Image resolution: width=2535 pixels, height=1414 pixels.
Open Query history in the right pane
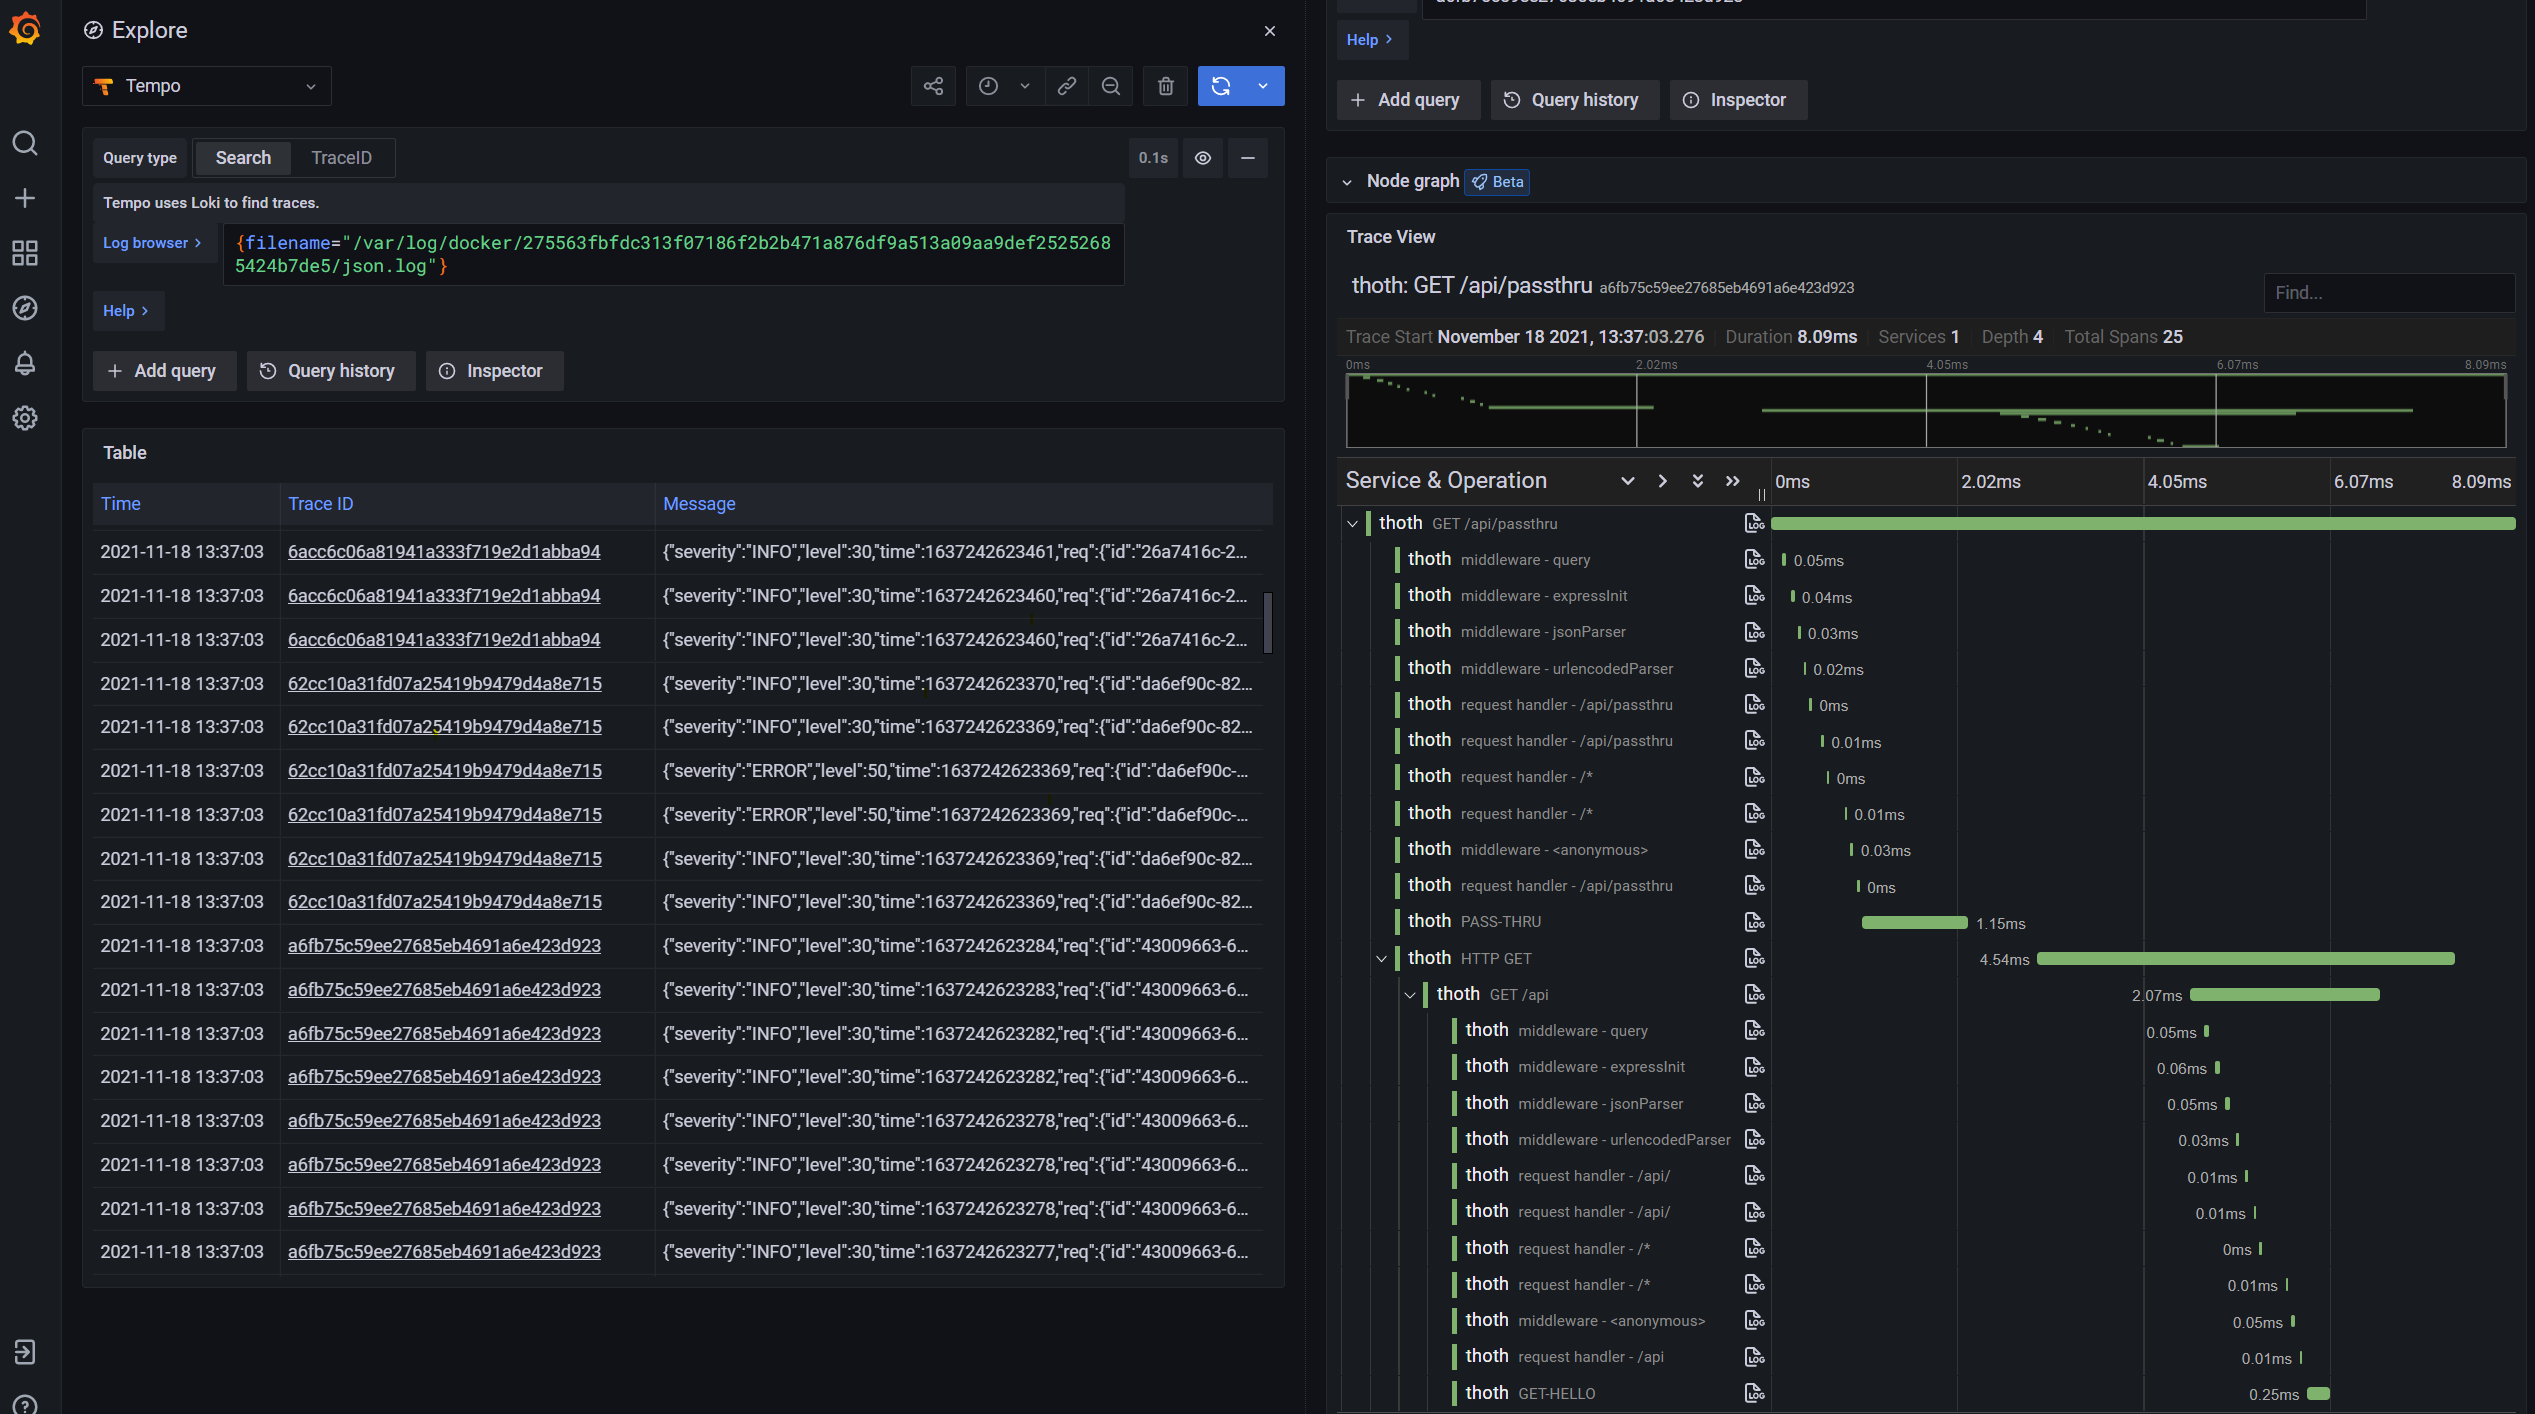click(x=1575, y=100)
